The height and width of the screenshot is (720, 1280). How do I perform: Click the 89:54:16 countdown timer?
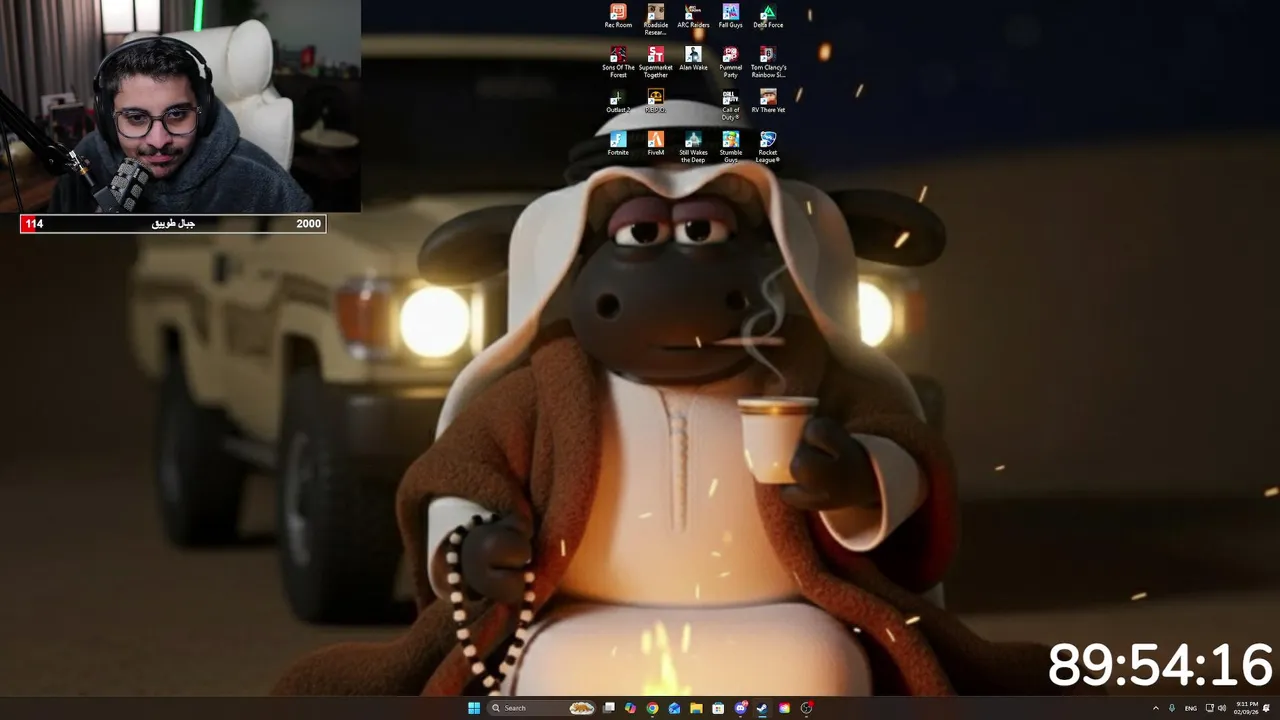click(x=1160, y=665)
